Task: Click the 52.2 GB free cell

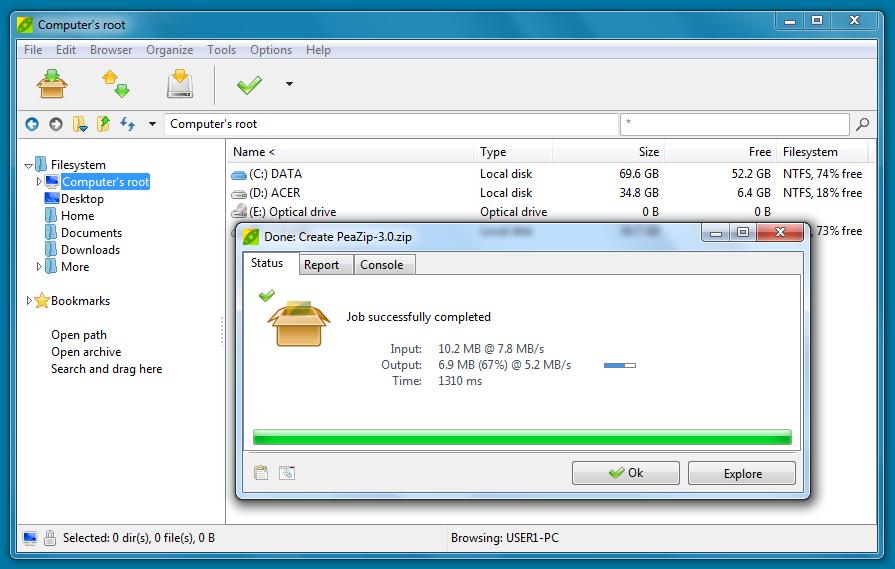Action: pos(751,173)
